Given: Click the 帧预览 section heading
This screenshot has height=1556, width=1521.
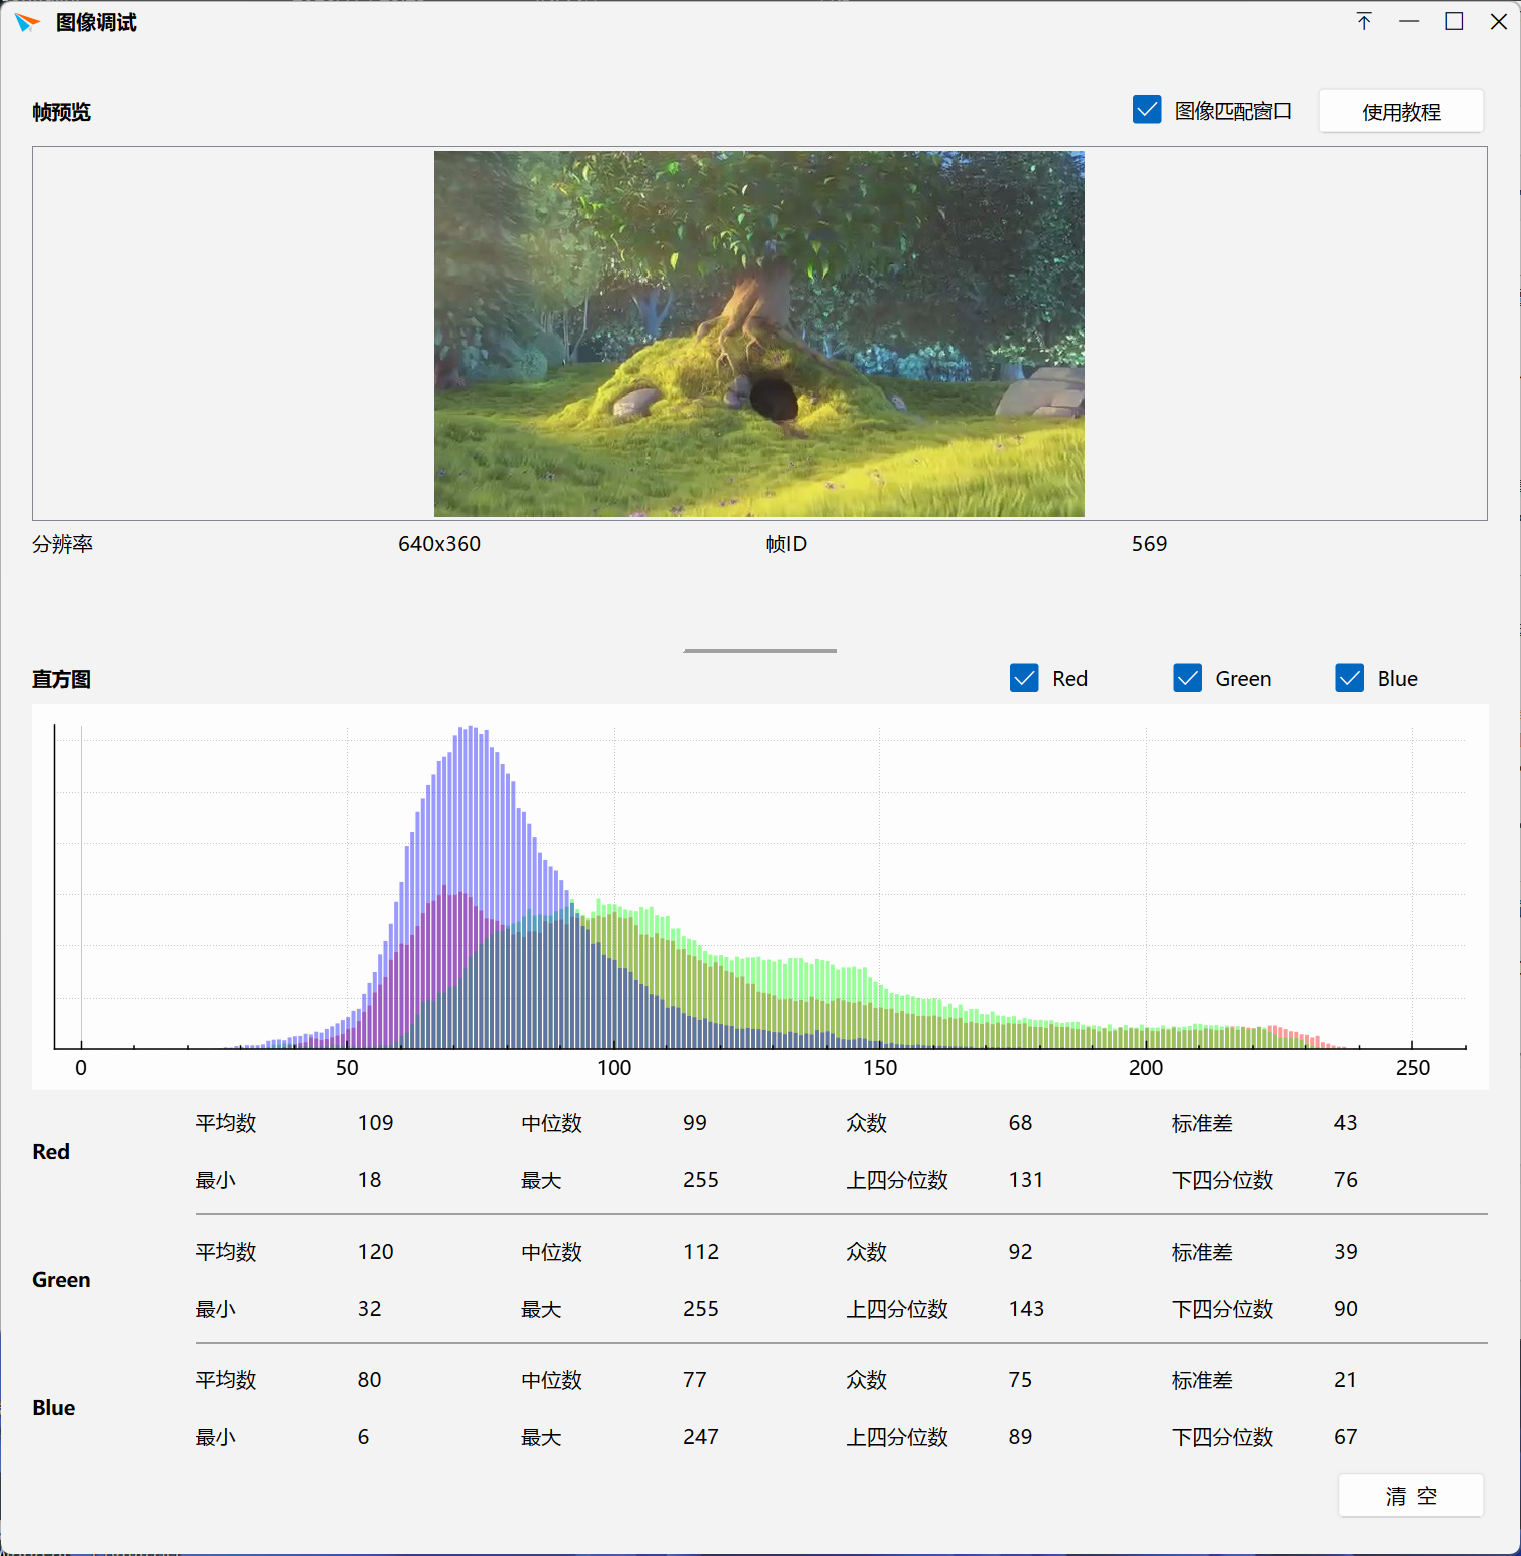Looking at the screenshot, I should point(61,111).
